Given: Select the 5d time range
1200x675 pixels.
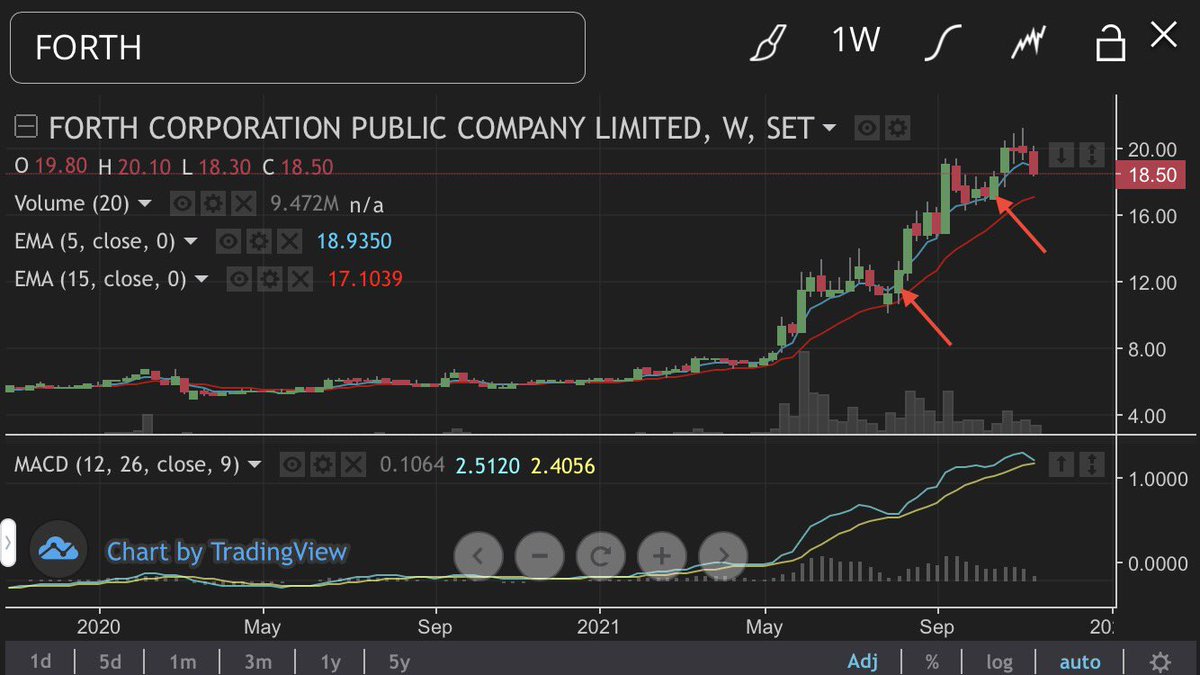Looking at the screenshot, I should (111, 661).
